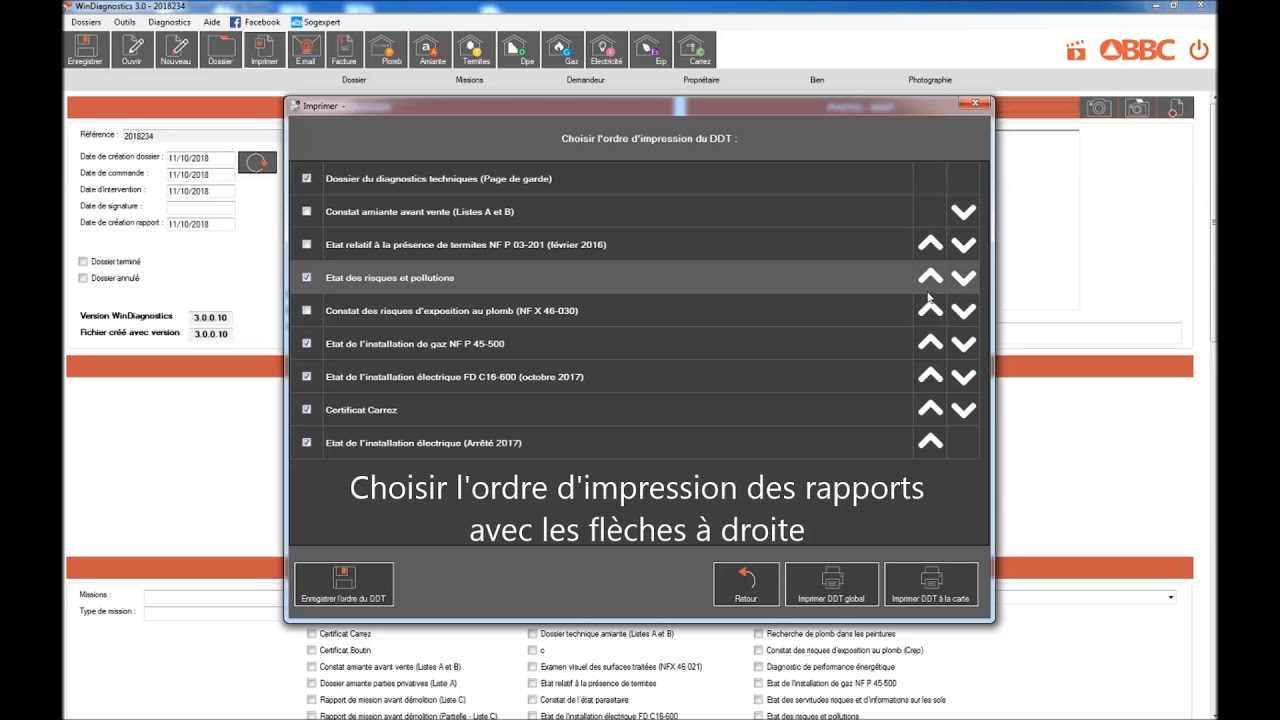Click the OBBC logo
The width and height of the screenshot is (1280, 720).
pos(1137,50)
